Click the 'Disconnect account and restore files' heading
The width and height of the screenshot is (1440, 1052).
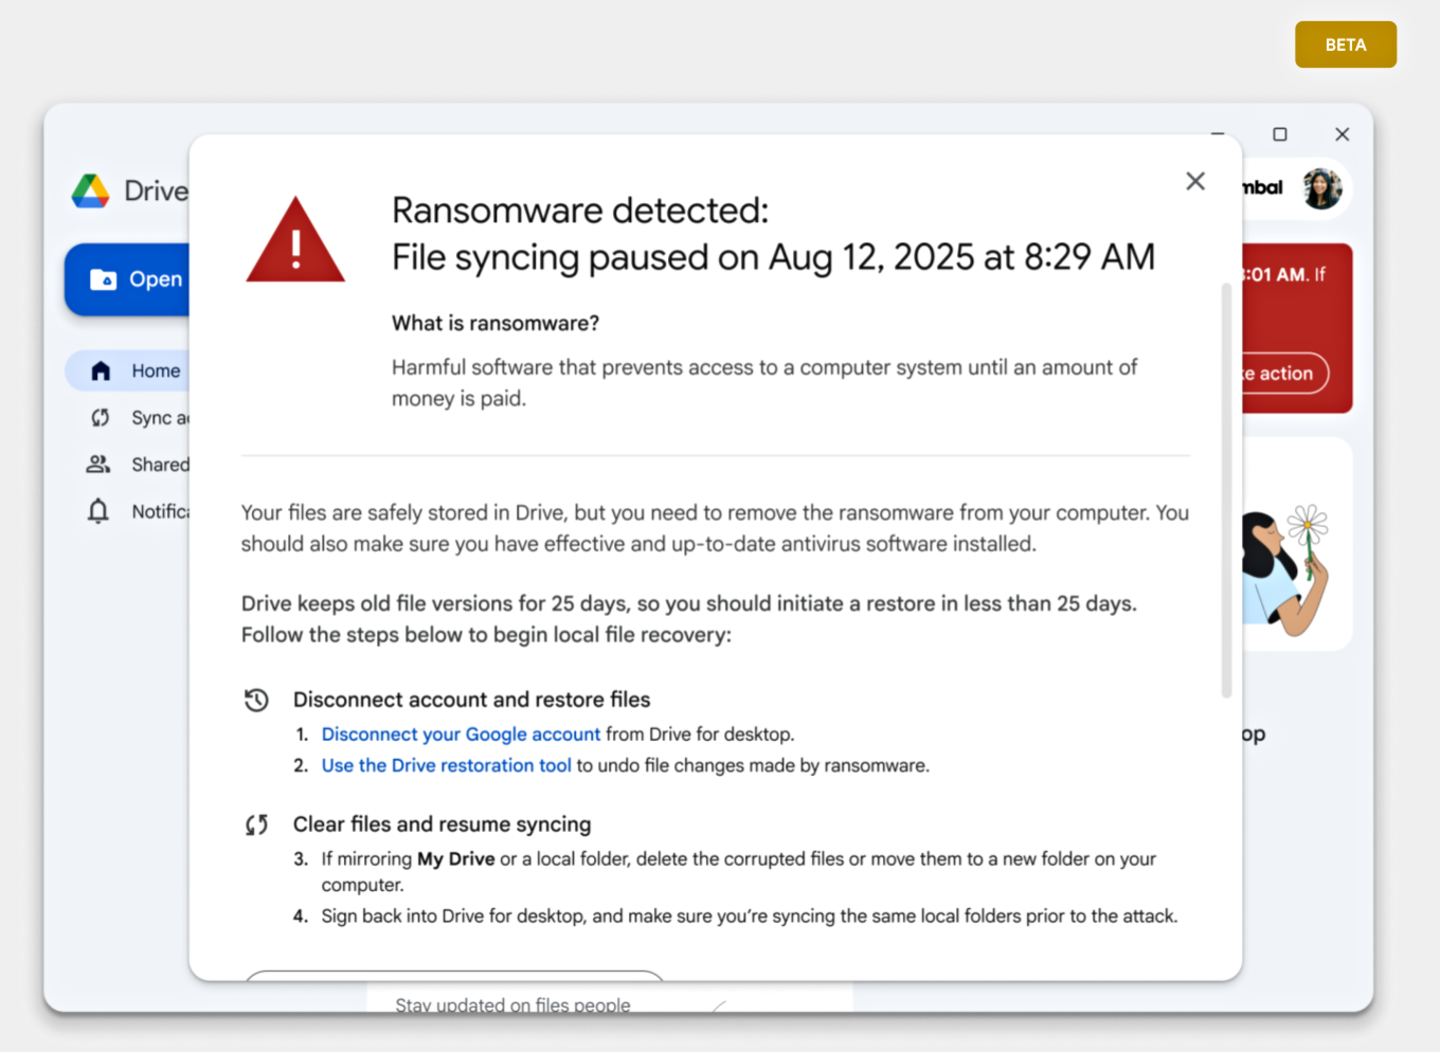coord(471,700)
